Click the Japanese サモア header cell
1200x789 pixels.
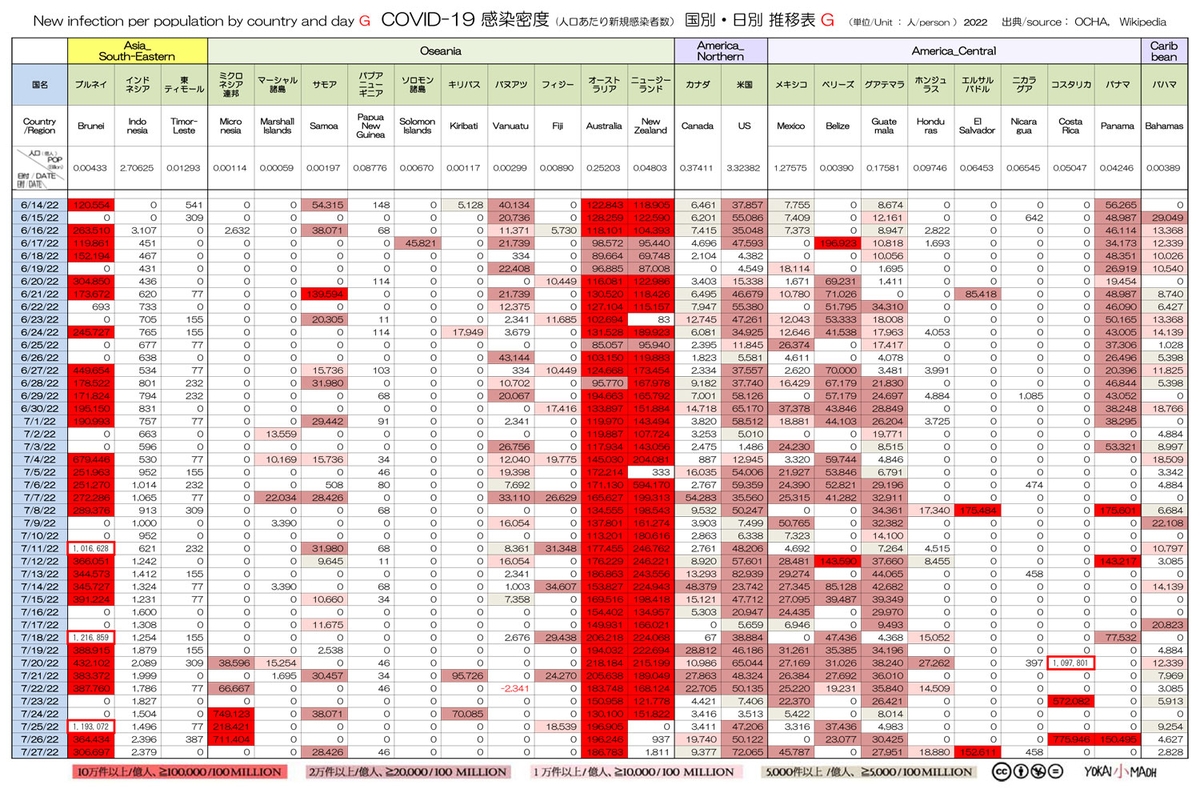point(324,85)
